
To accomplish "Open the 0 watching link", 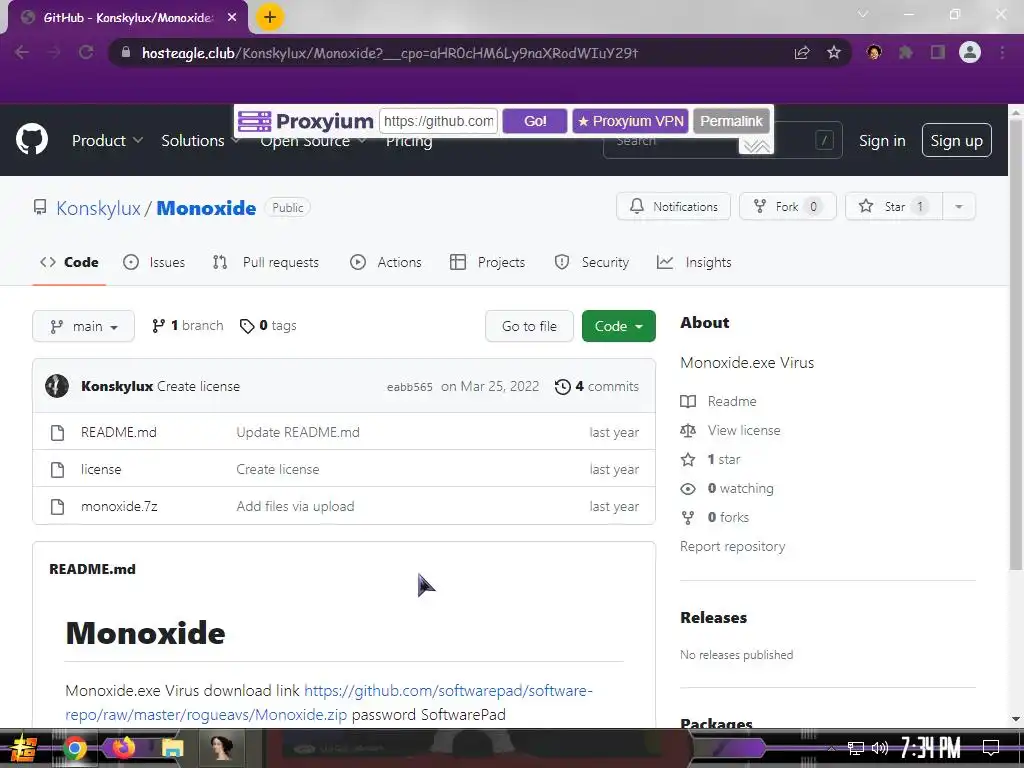I will (x=727, y=488).
